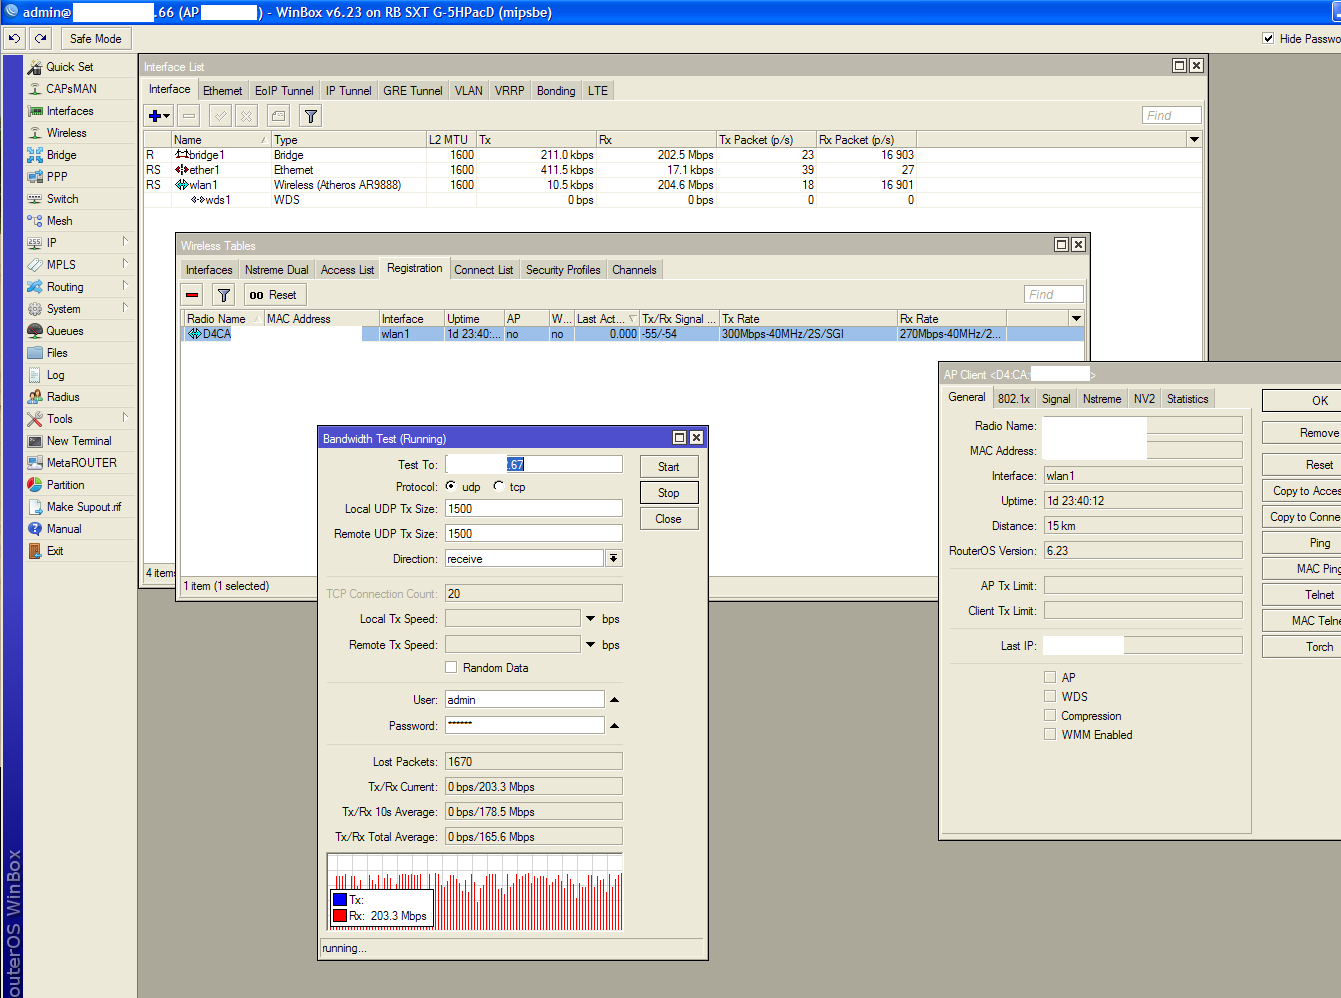This screenshot has width=1341, height=998.
Task: Open the Wireless sidebar item
Action: coord(66,133)
